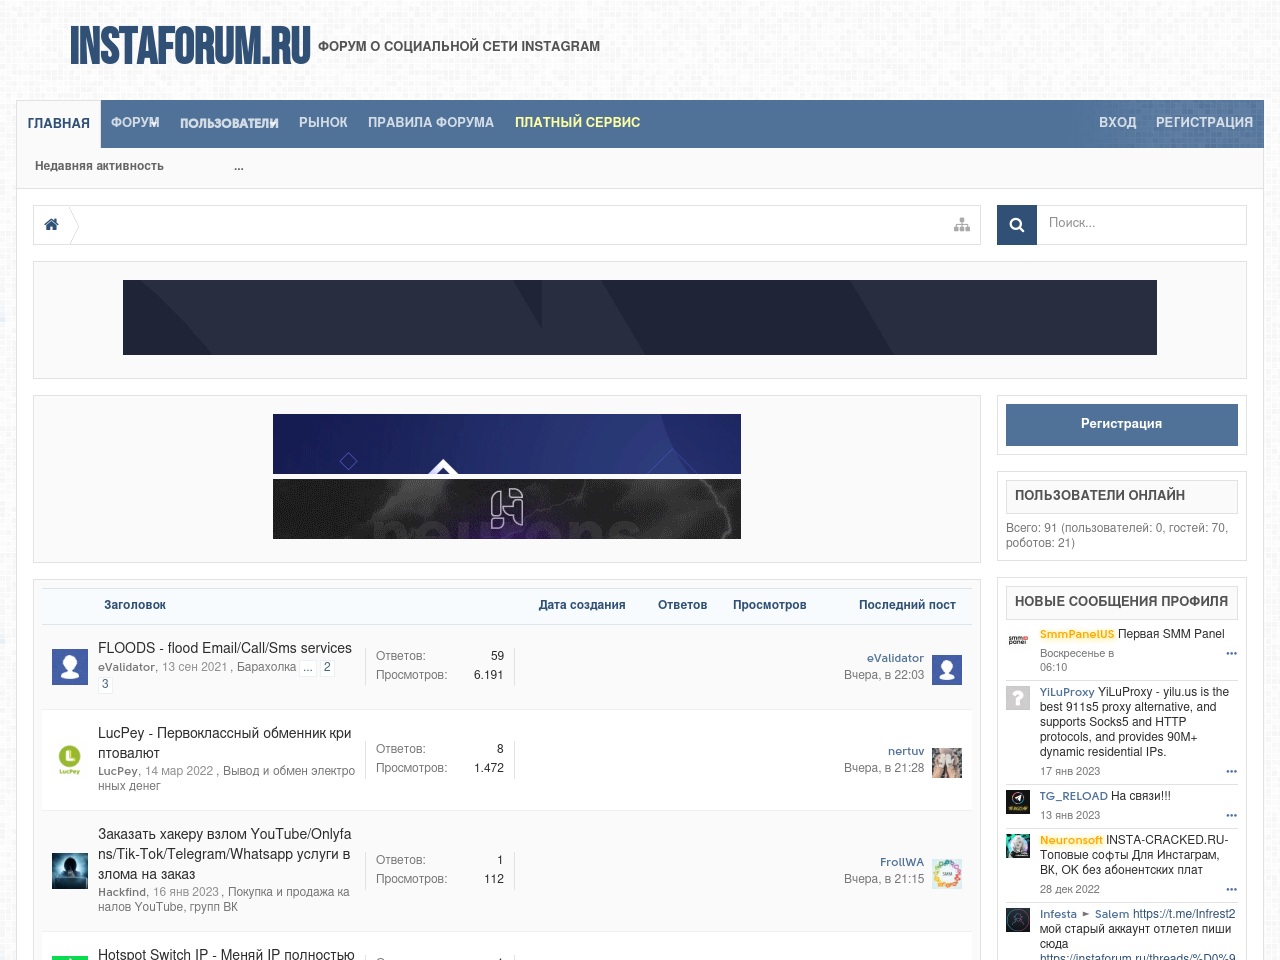Open eValidator last poster name

(x=895, y=658)
